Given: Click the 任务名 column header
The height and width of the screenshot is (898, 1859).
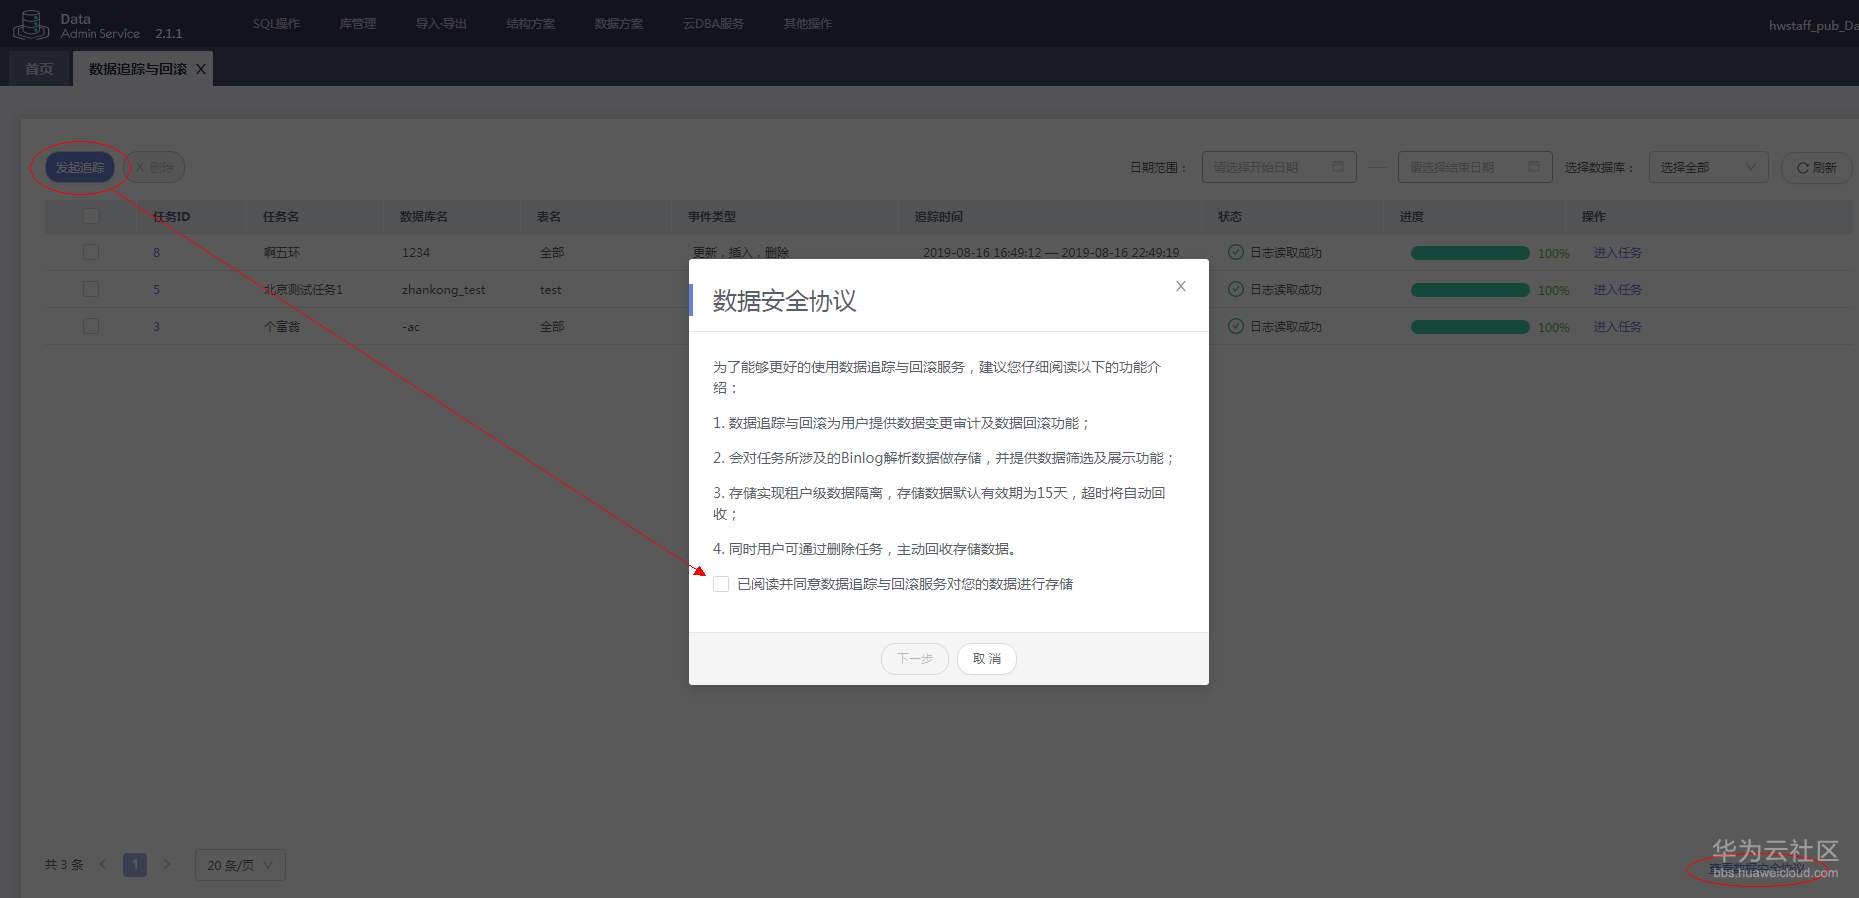Looking at the screenshot, I should 281,216.
